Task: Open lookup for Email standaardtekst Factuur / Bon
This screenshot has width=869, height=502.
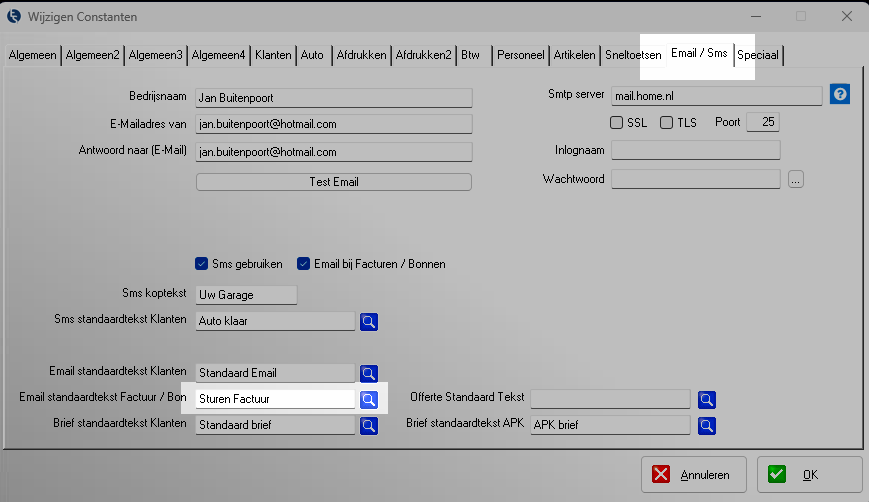Action: [x=369, y=400]
